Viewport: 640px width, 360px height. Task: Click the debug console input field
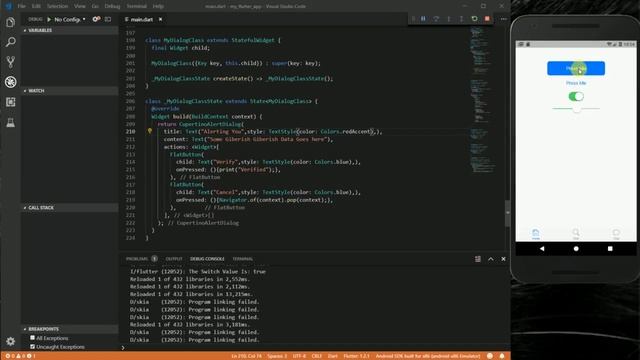pyautogui.click(x=314, y=347)
